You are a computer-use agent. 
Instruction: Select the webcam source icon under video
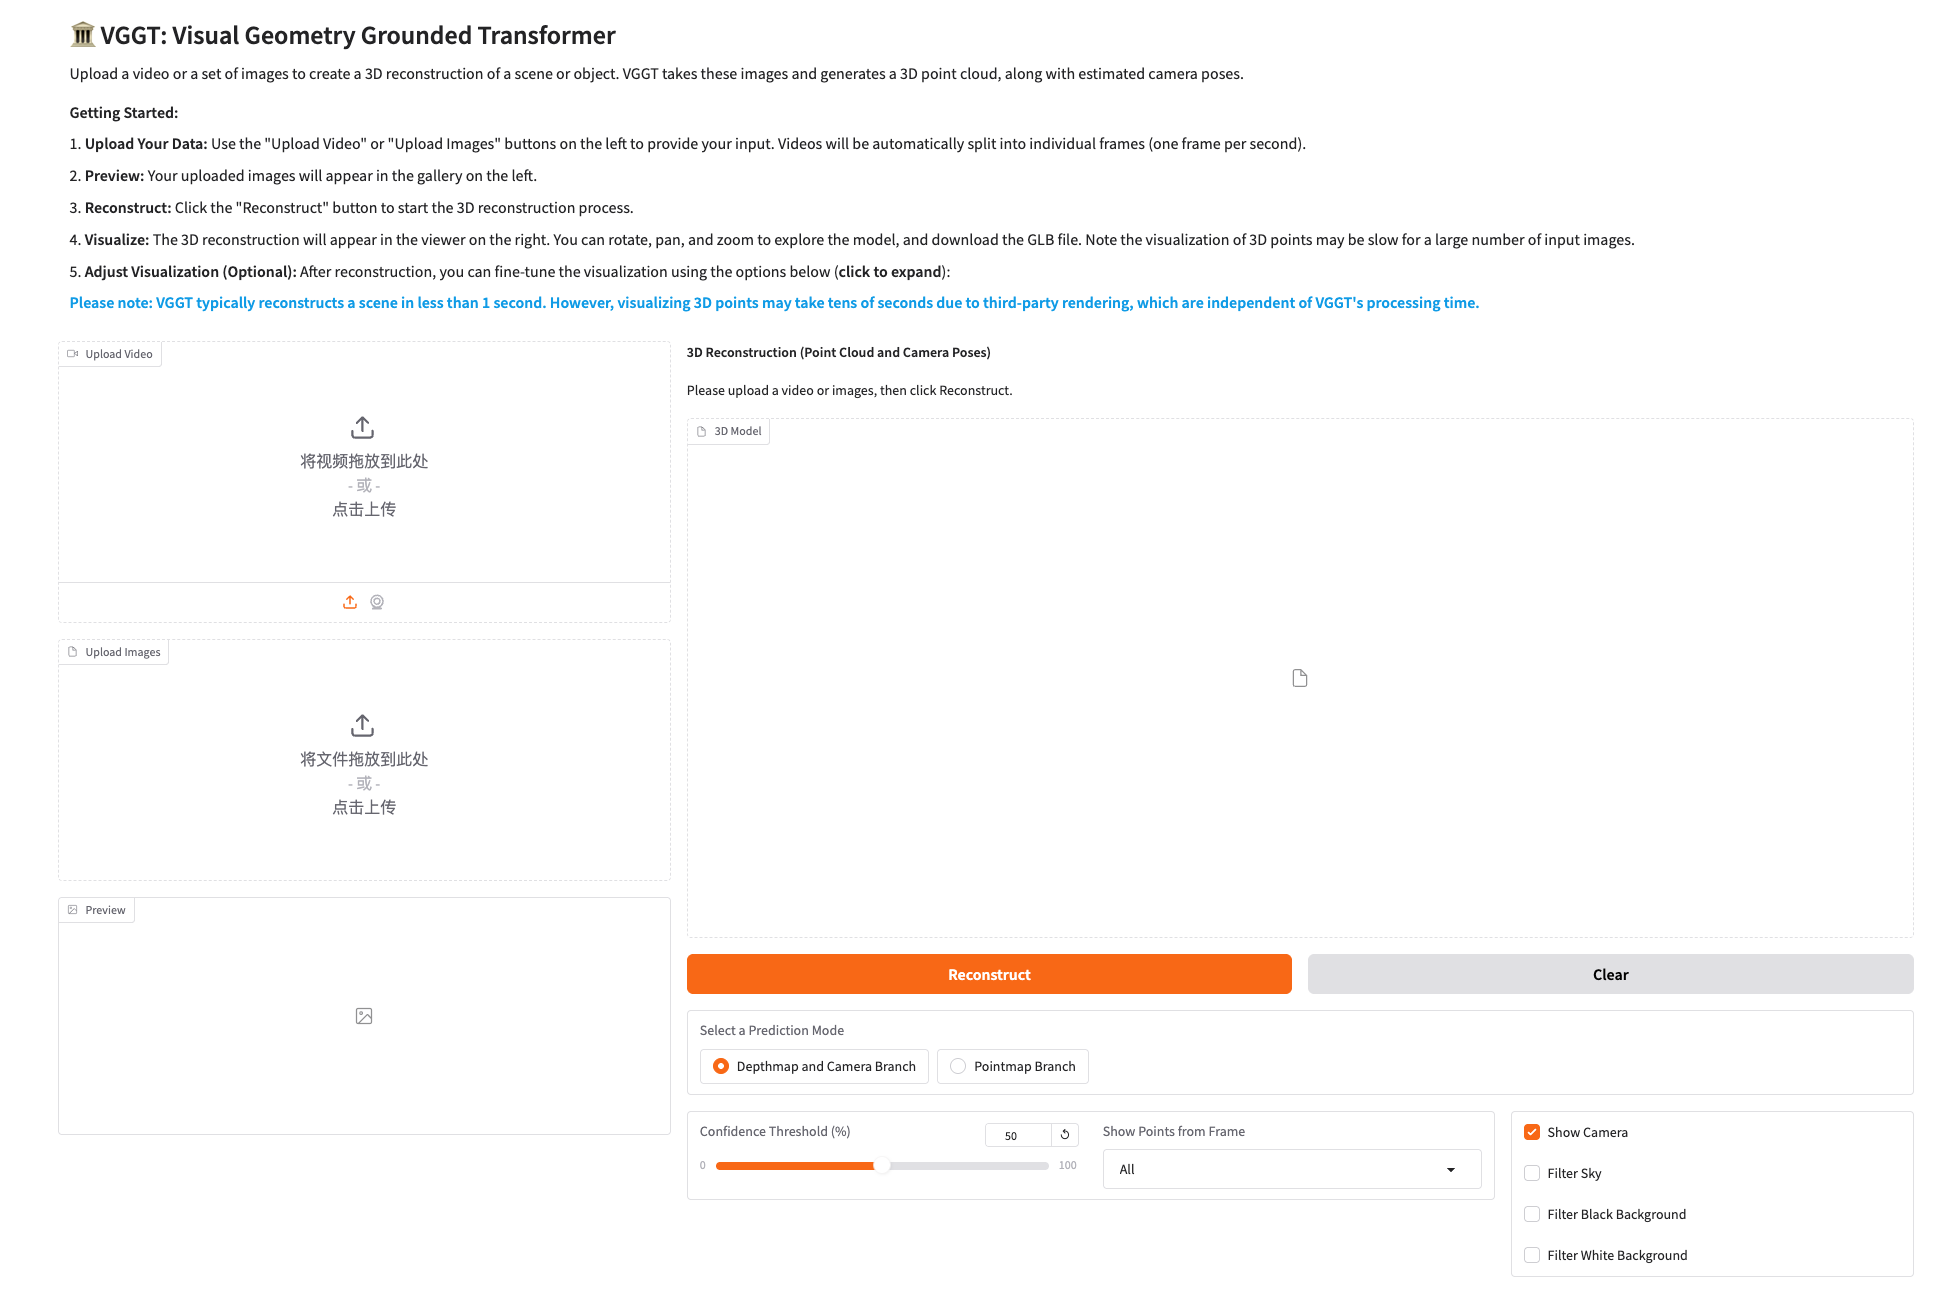(x=377, y=602)
